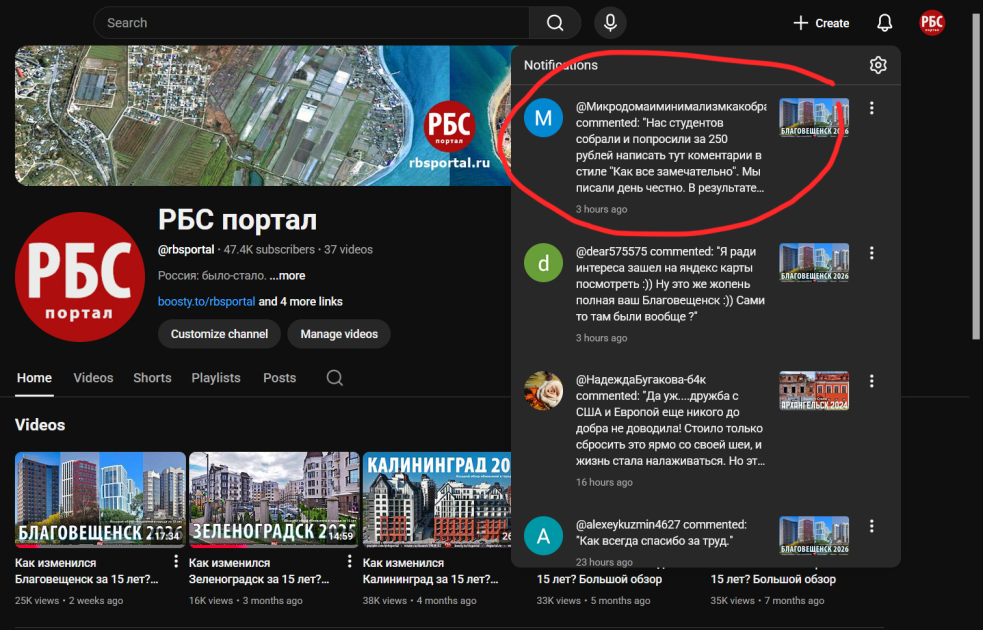
Task: Open comment about студентов и 250 рублей
Action: [671, 147]
